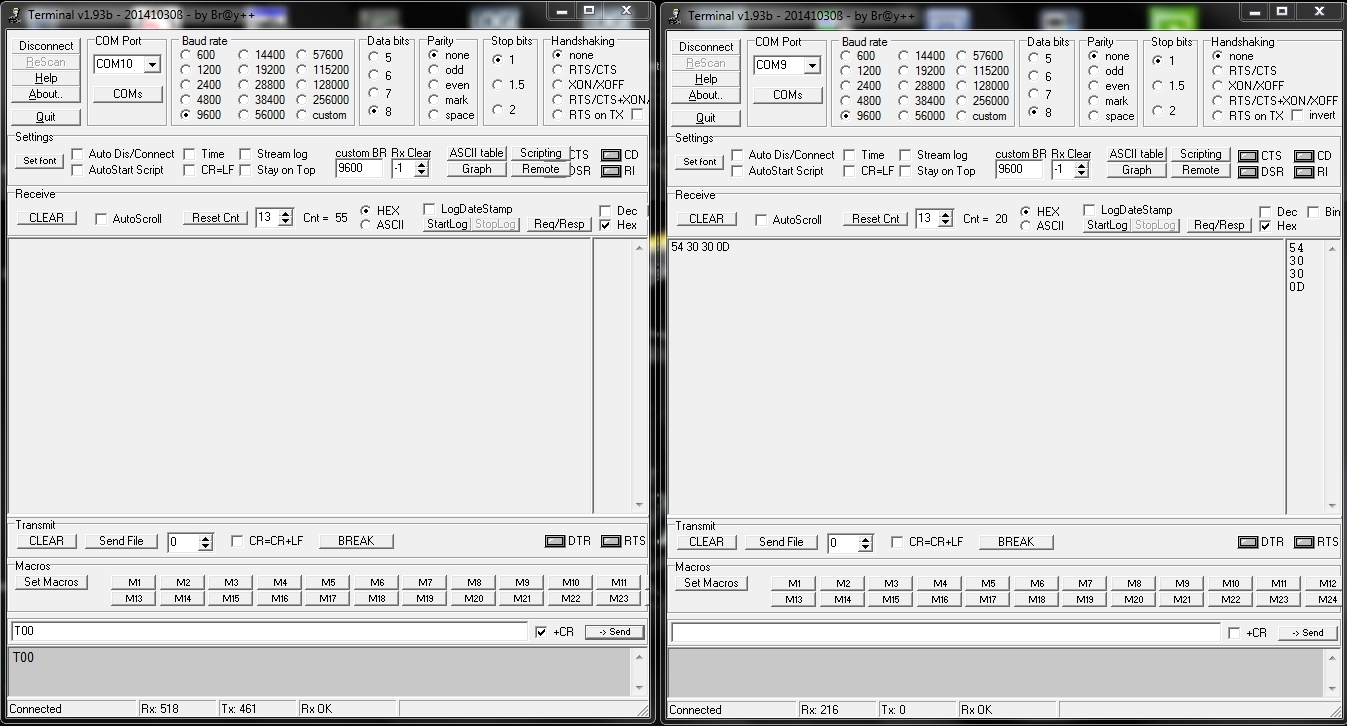This screenshot has height=726, width=1347.
Task: Click DSR status LED in COM9 window
Action: (x=1248, y=172)
